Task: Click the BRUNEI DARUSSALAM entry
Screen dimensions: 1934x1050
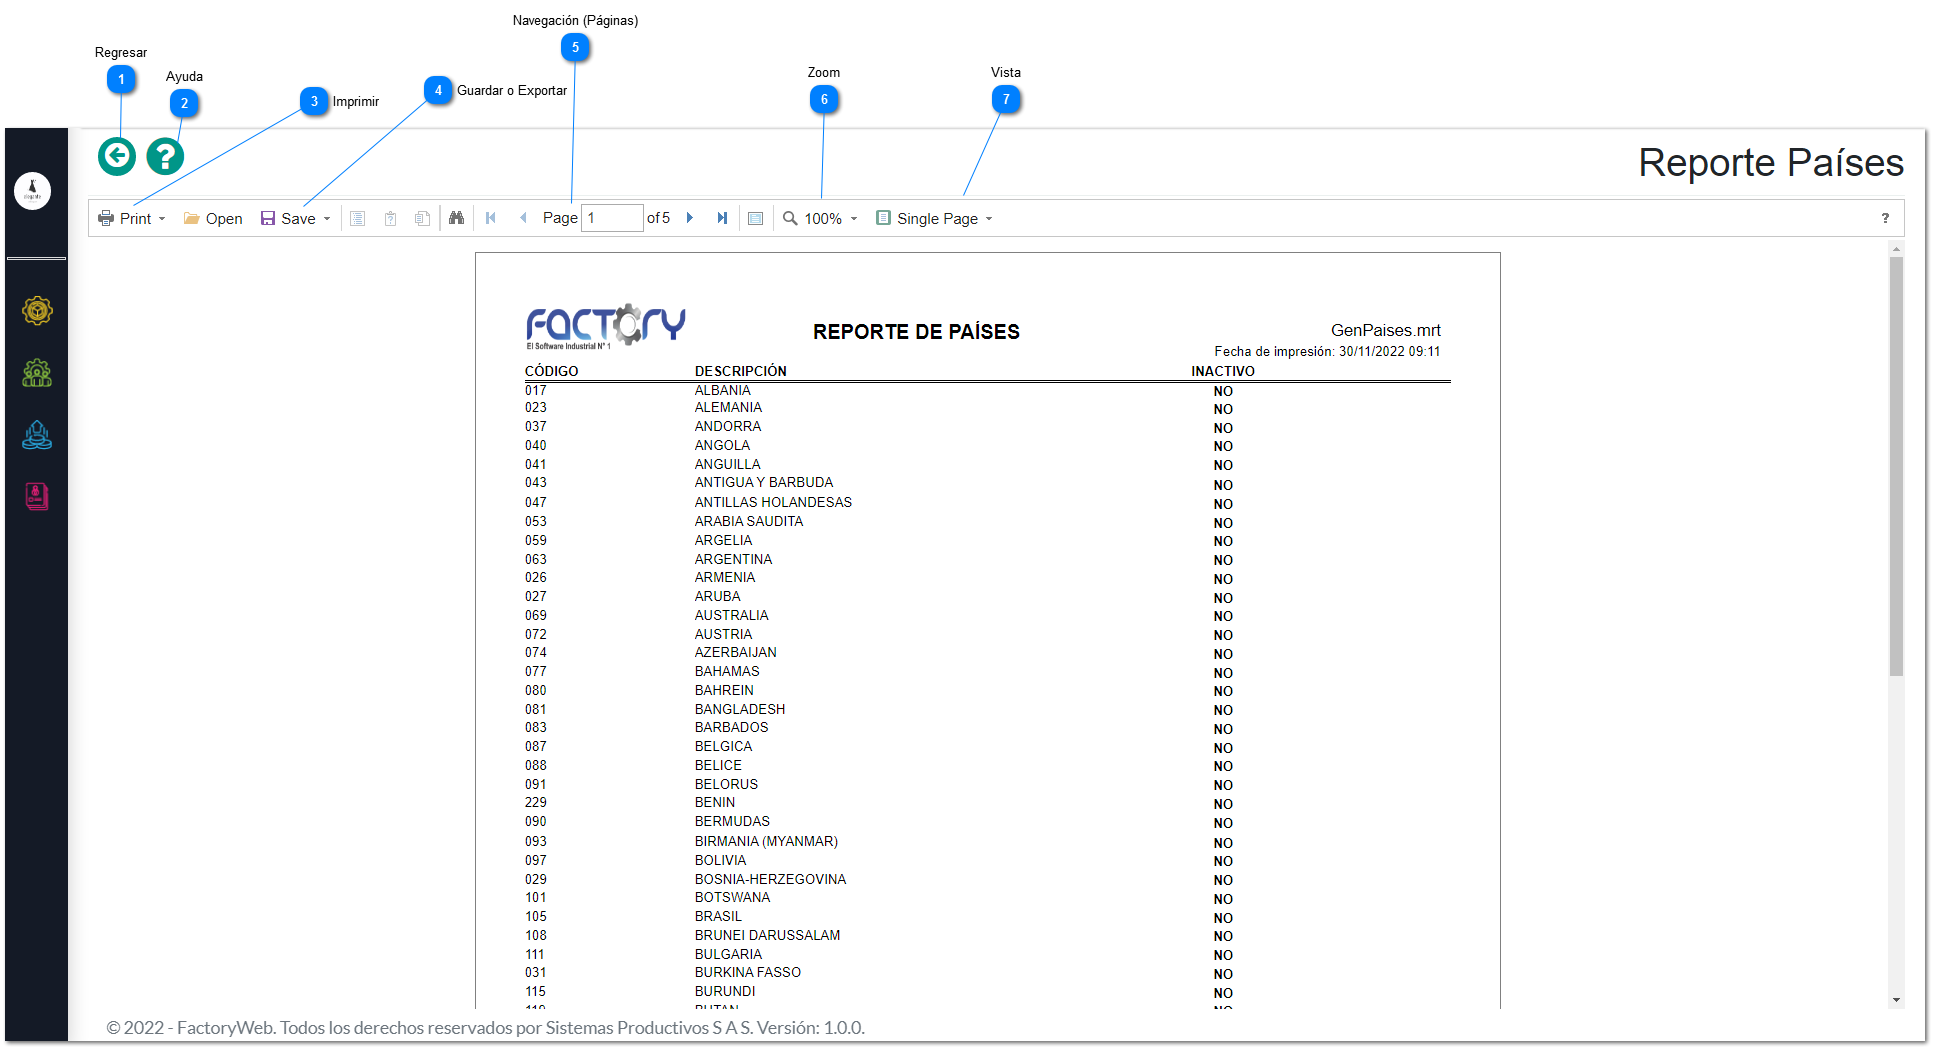Action: [767, 935]
